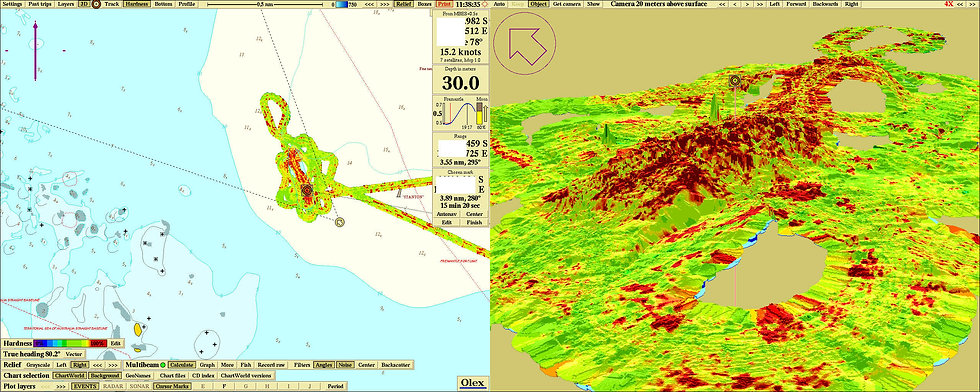Click the blue depth color gradient 0–750
Screen dimensions: 980x392
[x=341, y=4]
